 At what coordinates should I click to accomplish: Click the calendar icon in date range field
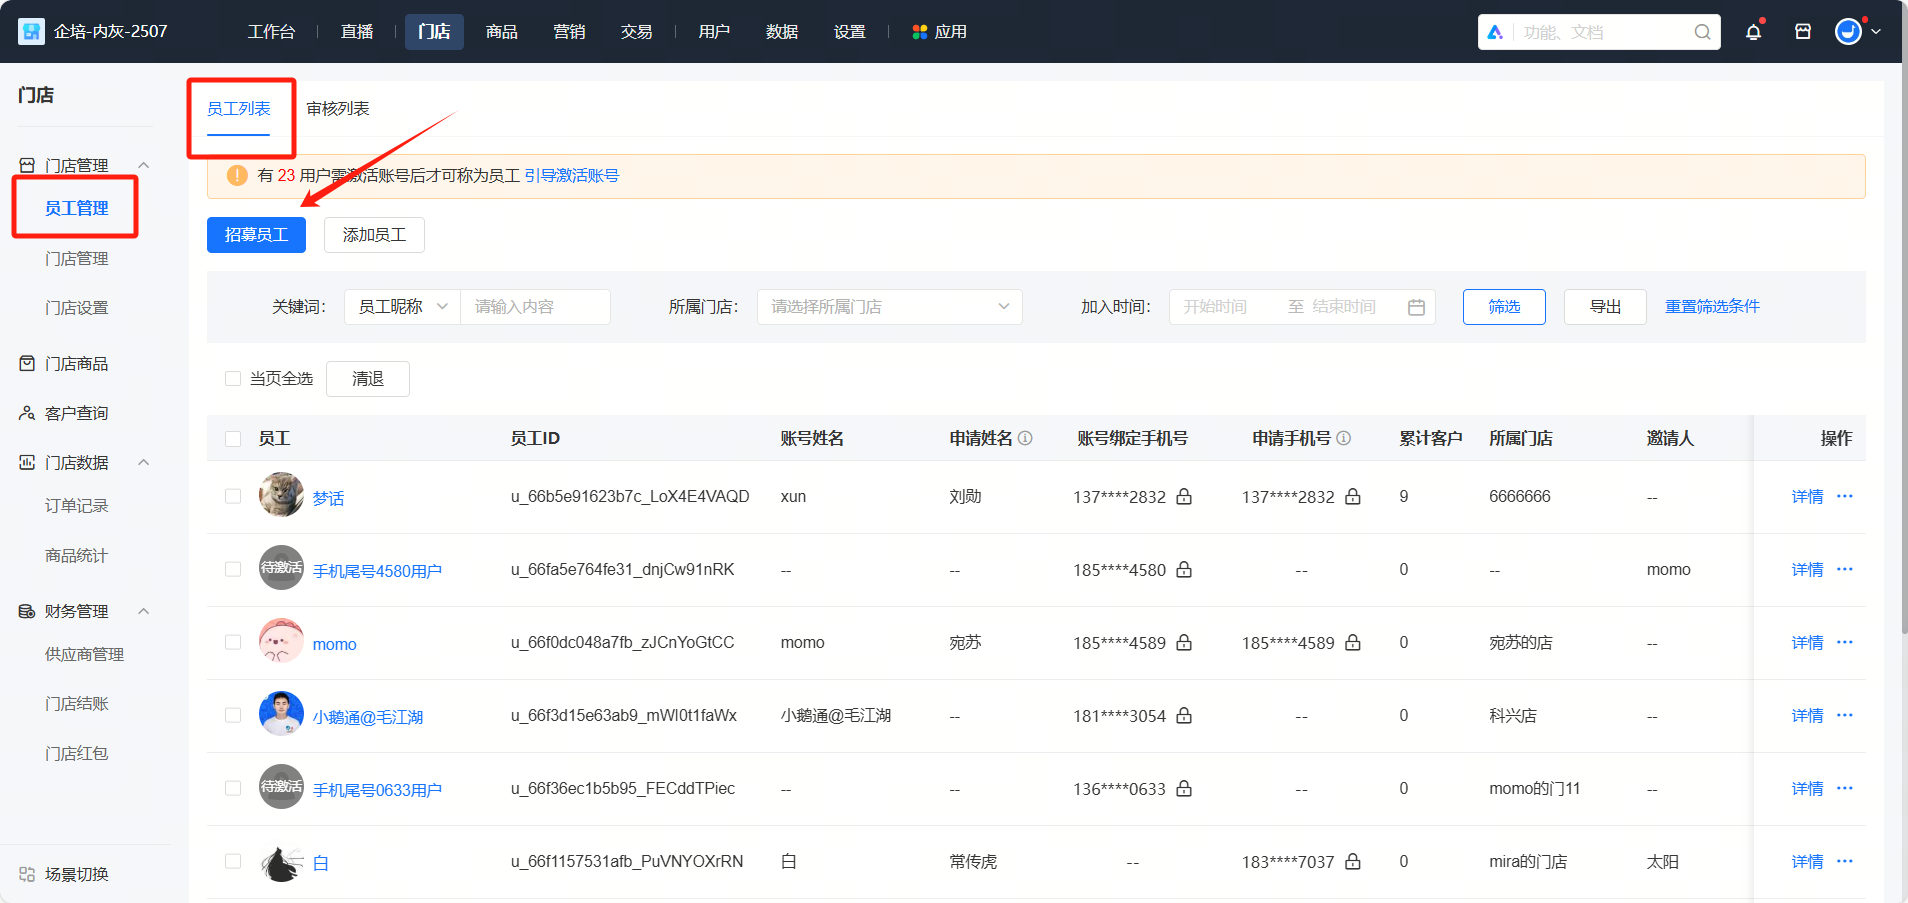1416,307
